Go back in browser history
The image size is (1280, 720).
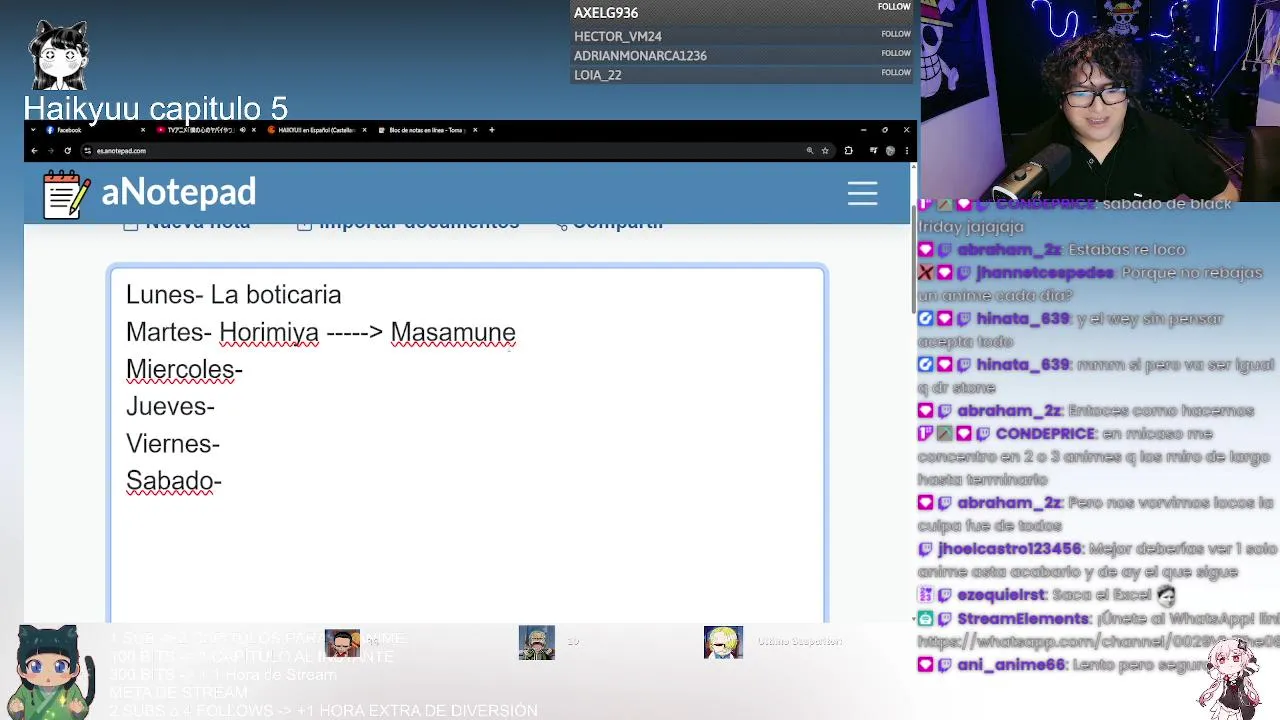[x=34, y=151]
